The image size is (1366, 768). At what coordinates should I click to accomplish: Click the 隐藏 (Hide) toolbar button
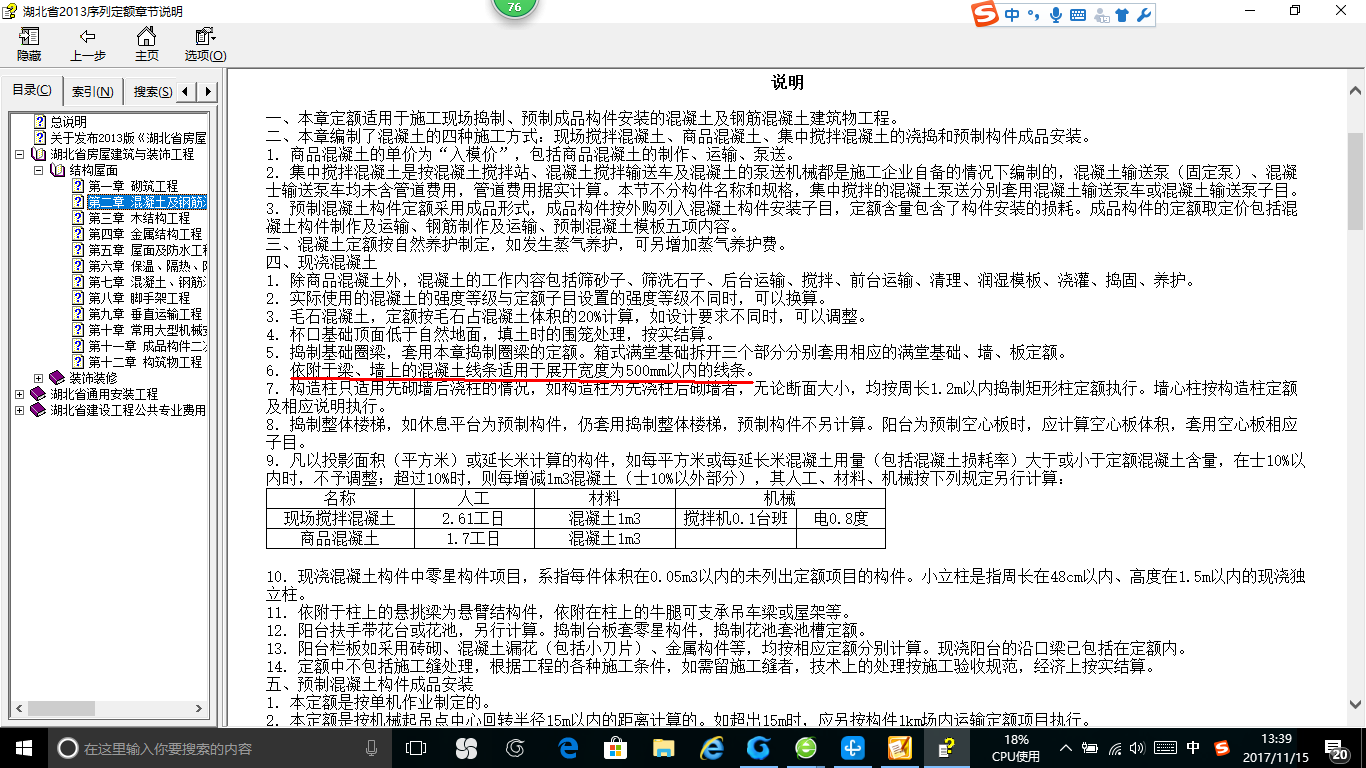(28, 46)
